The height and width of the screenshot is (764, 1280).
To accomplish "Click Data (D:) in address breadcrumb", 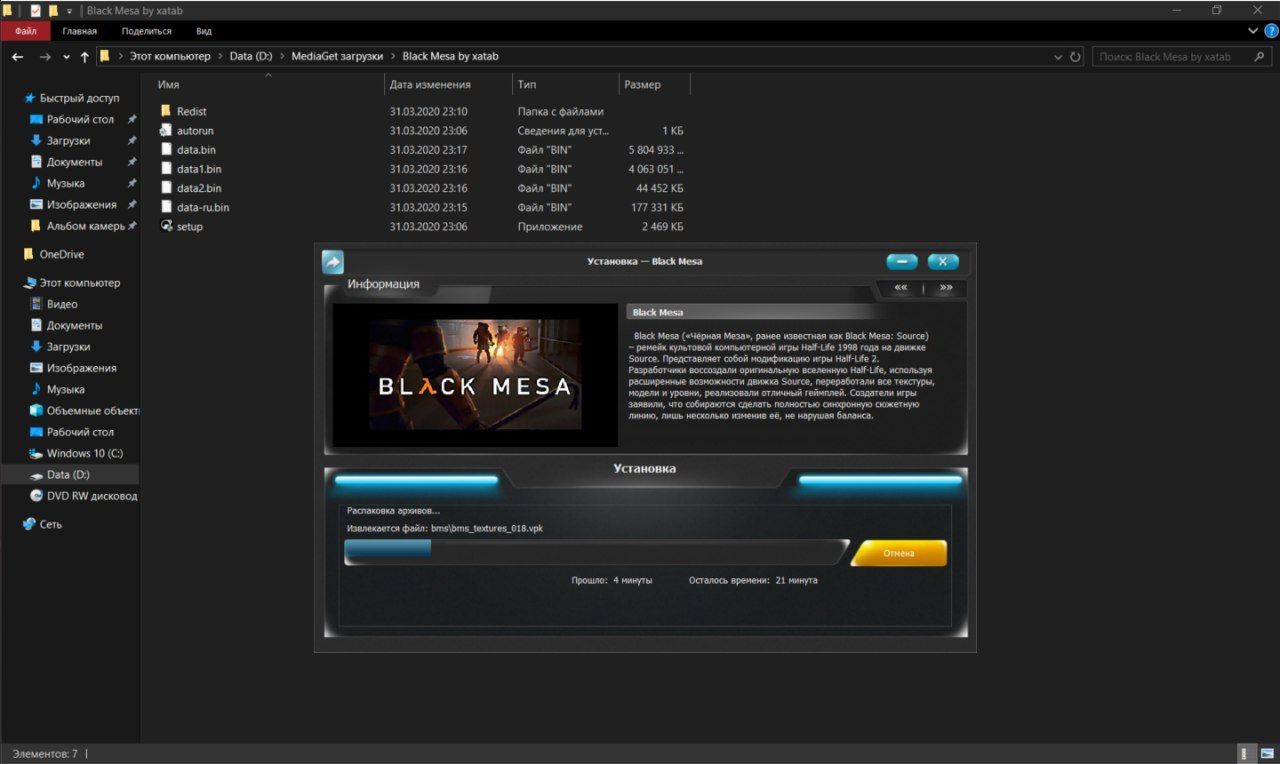I will (251, 57).
